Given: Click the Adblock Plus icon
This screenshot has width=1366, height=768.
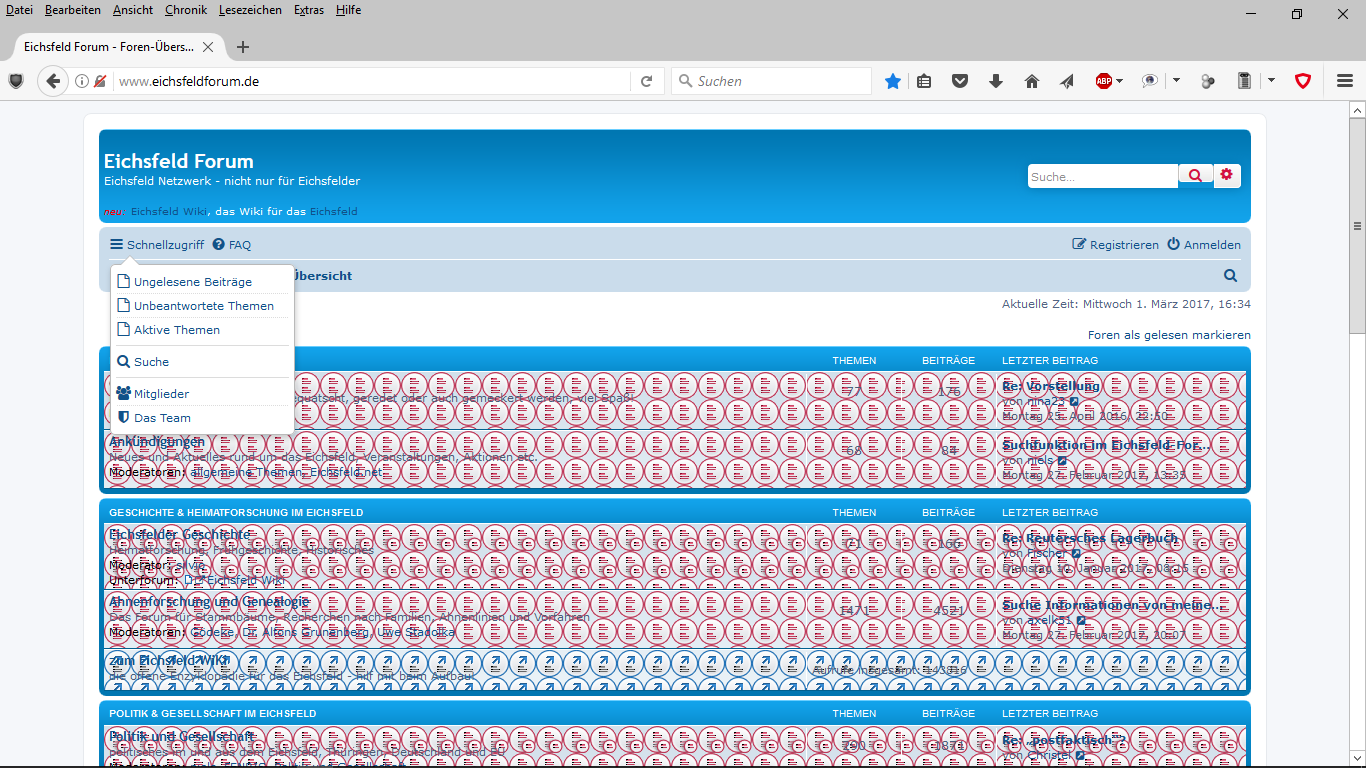Looking at the screenshot, I should coord(1103,81).
